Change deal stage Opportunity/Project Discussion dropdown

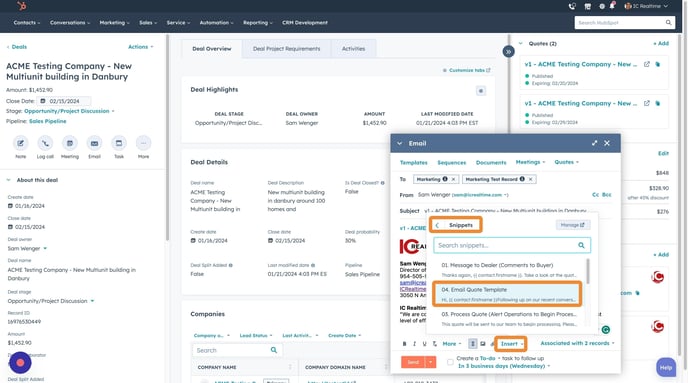click(69, 111)
